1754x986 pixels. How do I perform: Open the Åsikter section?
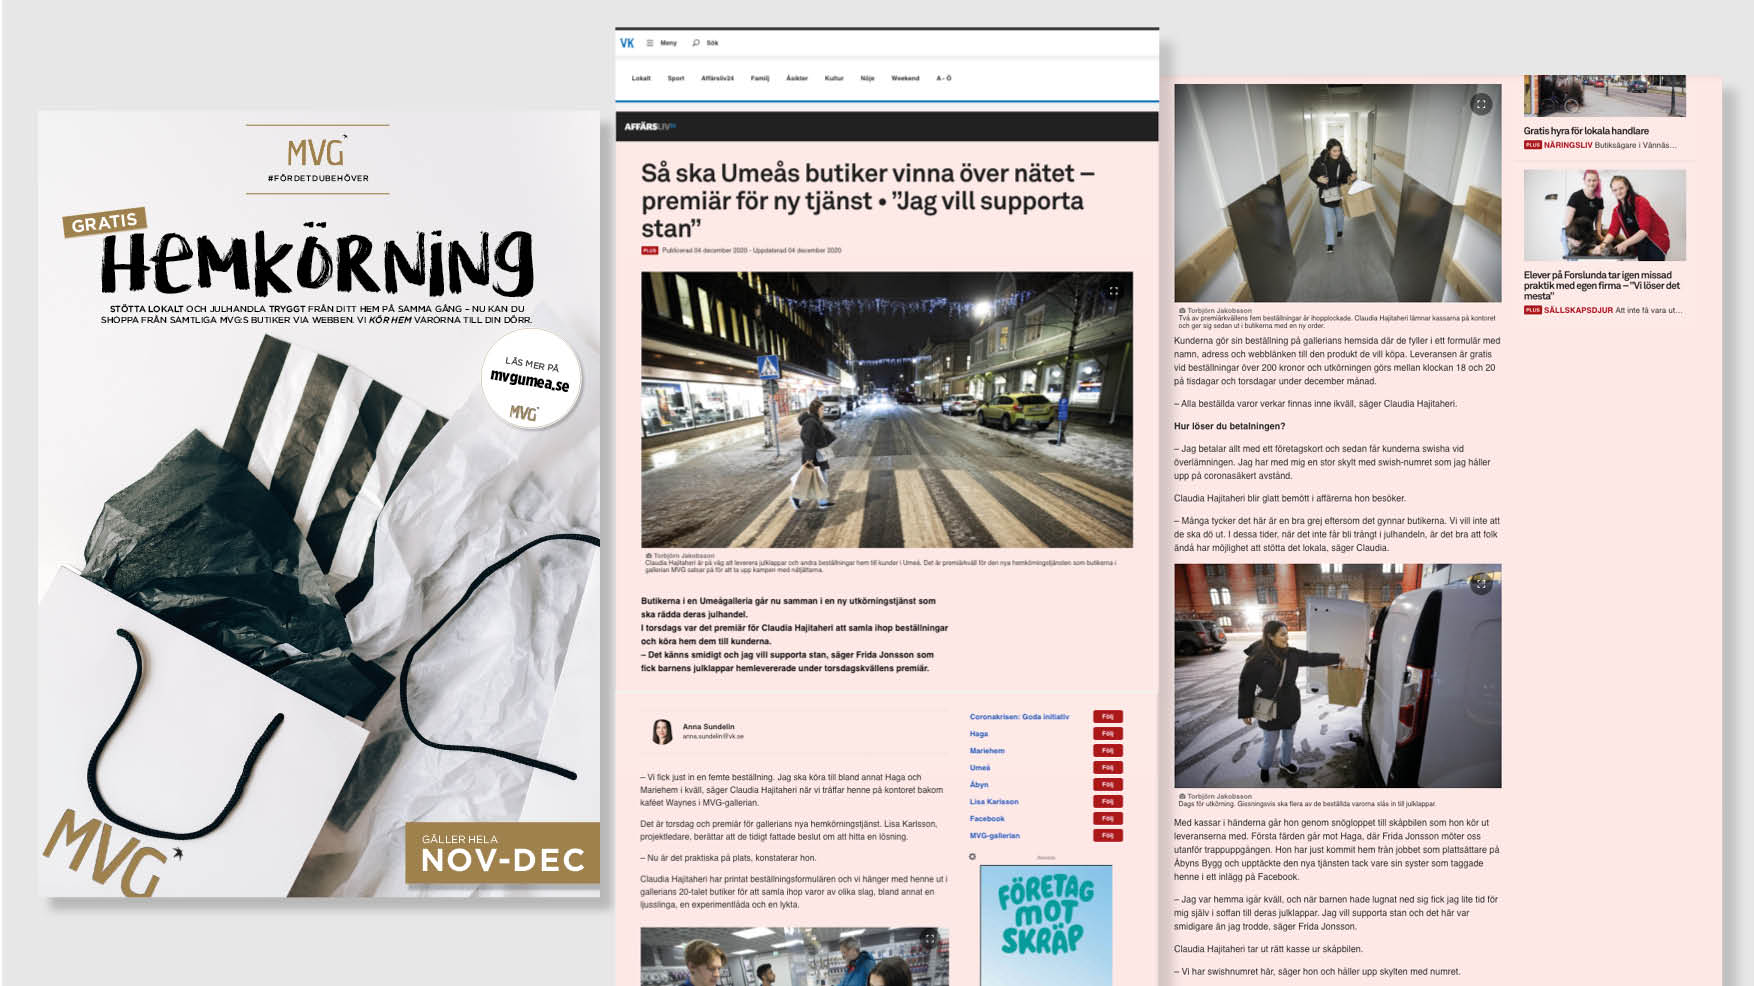click(x=797, y=78)
